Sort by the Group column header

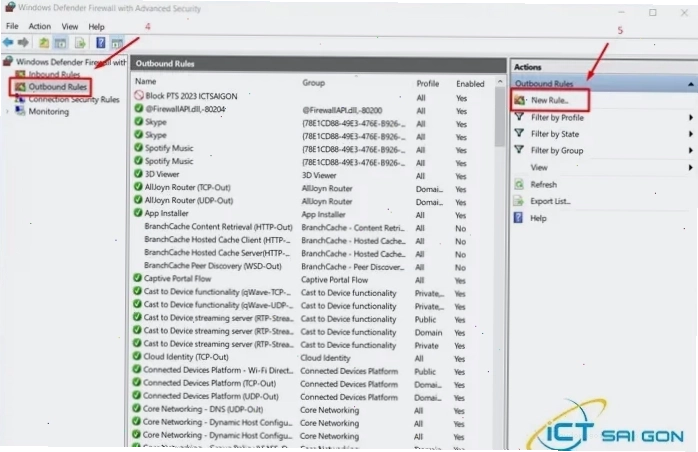pyautogui.click(x=313, y=82)
